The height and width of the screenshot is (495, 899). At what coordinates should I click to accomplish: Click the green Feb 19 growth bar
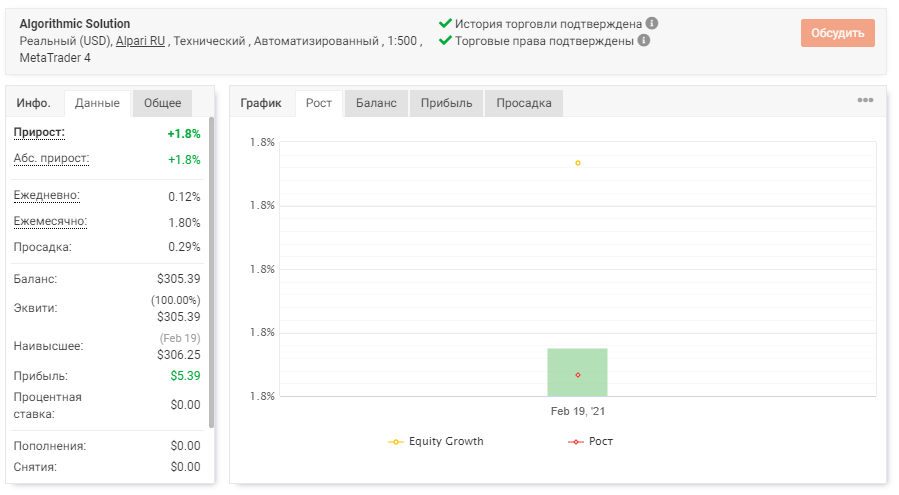(577, 372)
